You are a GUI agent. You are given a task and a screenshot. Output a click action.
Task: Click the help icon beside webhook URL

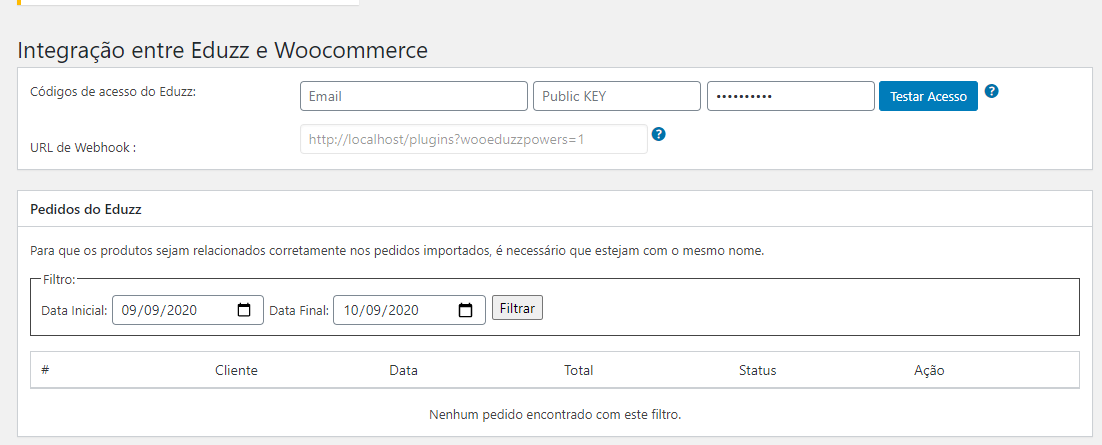point(659,134)
